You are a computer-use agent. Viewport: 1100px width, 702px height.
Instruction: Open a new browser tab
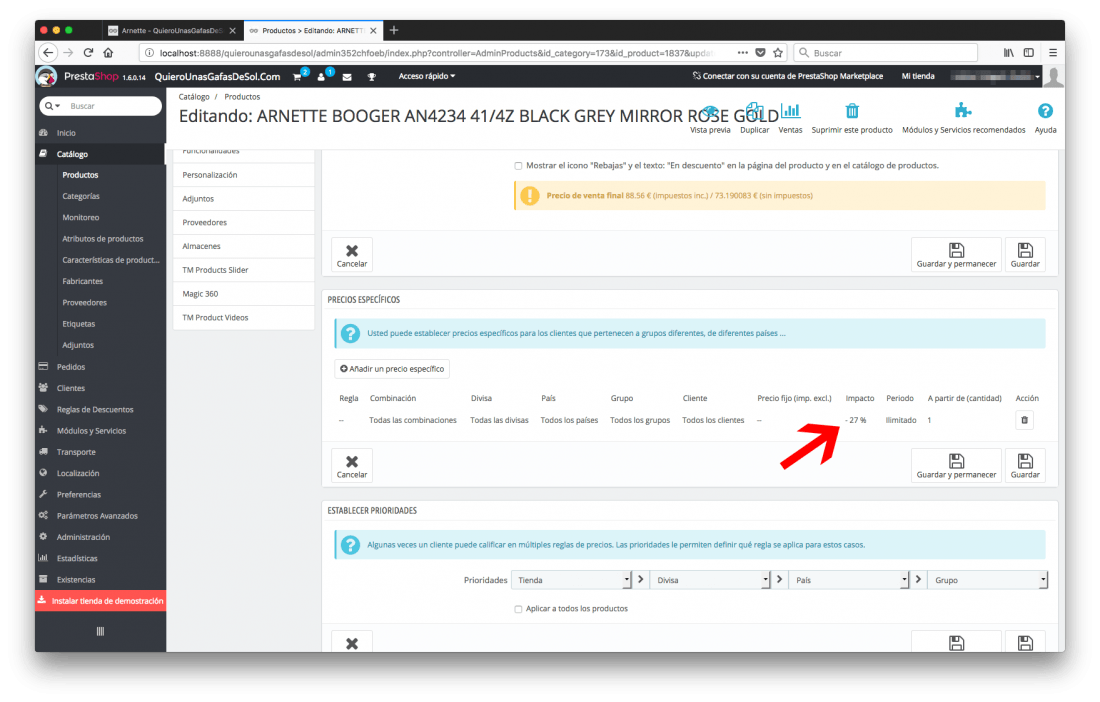pos(394,30)
